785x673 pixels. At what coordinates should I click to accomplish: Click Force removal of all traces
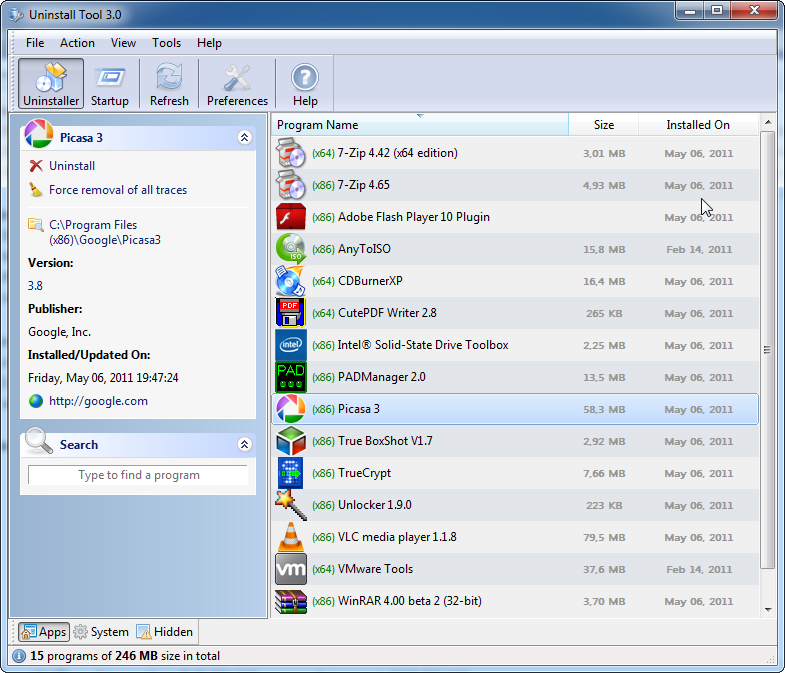click(118, 190)
